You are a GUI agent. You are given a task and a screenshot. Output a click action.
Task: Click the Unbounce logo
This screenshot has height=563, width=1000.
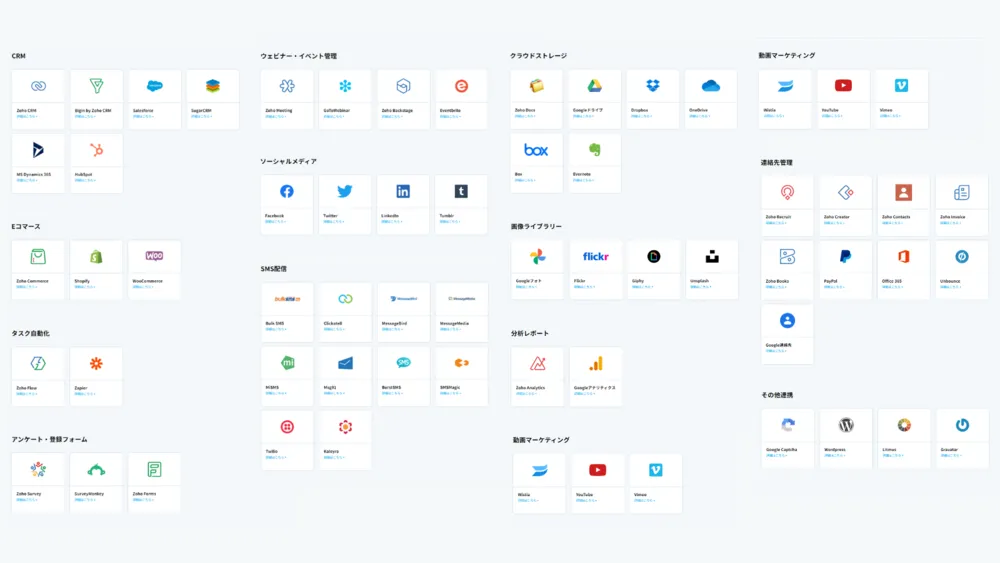coord(962,256)
